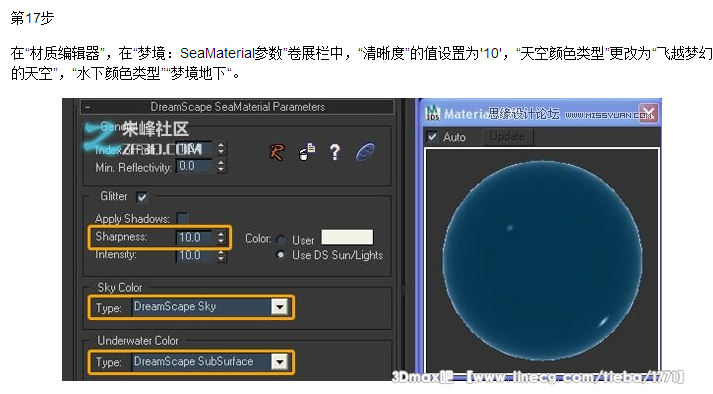Enable the Apply Shadows checkbox
The image size is (713, 394).
coord(182,218)
